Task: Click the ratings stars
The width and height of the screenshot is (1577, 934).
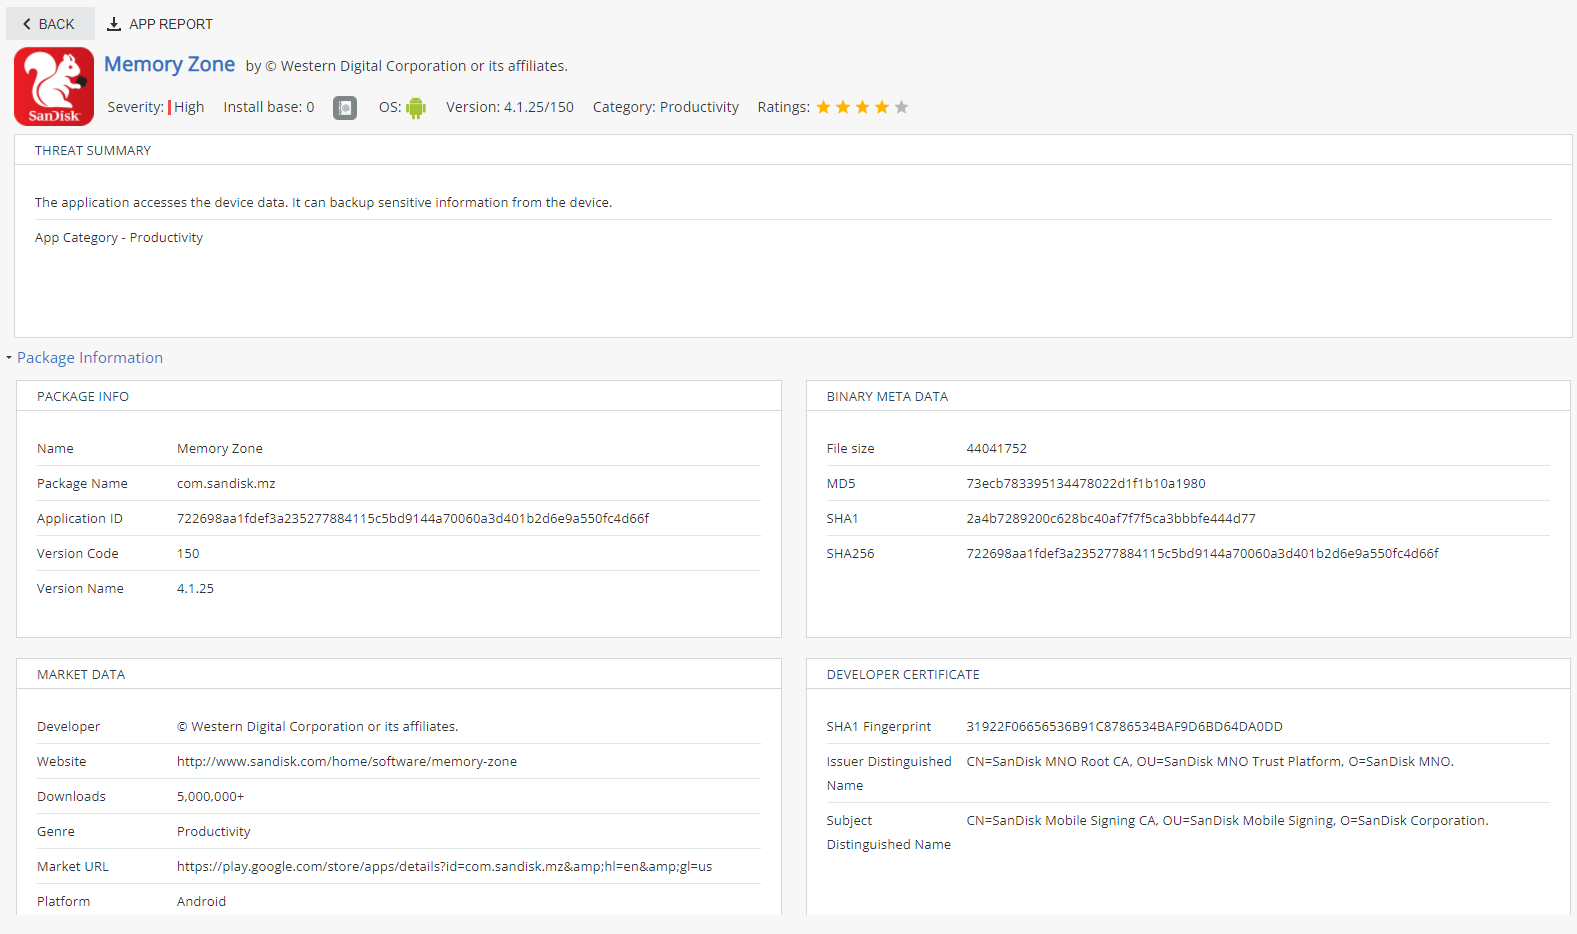Action: coord(862,107)
